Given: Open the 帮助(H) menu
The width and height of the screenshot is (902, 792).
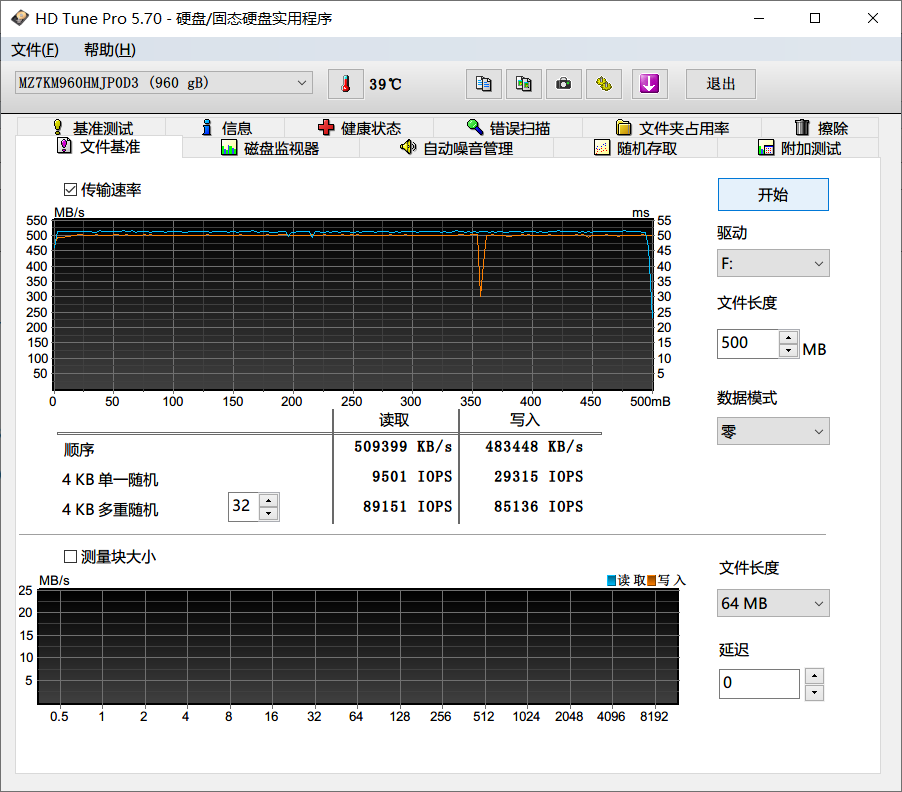Looking at the screenshot, I should (110, 50).
